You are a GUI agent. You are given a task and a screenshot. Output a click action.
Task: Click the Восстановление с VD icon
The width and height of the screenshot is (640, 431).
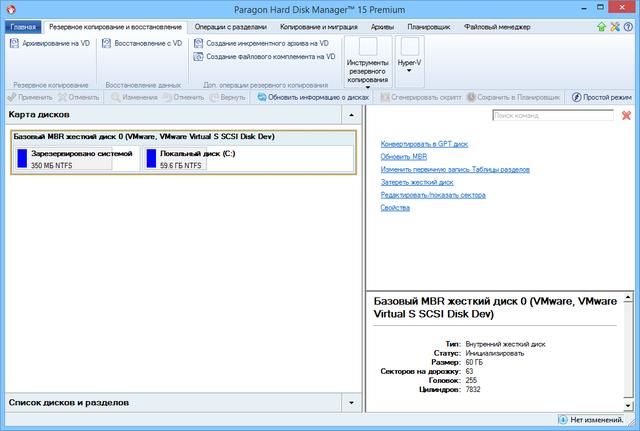[x=106, y=44]
